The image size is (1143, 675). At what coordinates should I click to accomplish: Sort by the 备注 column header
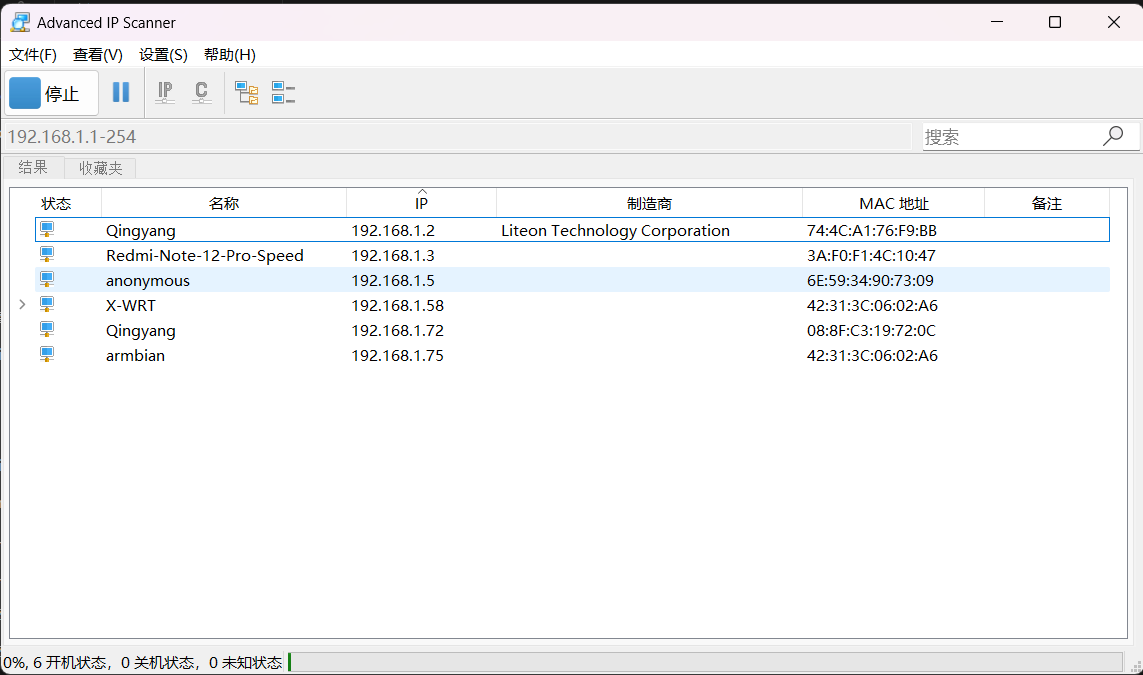(x=1047, y=203)
